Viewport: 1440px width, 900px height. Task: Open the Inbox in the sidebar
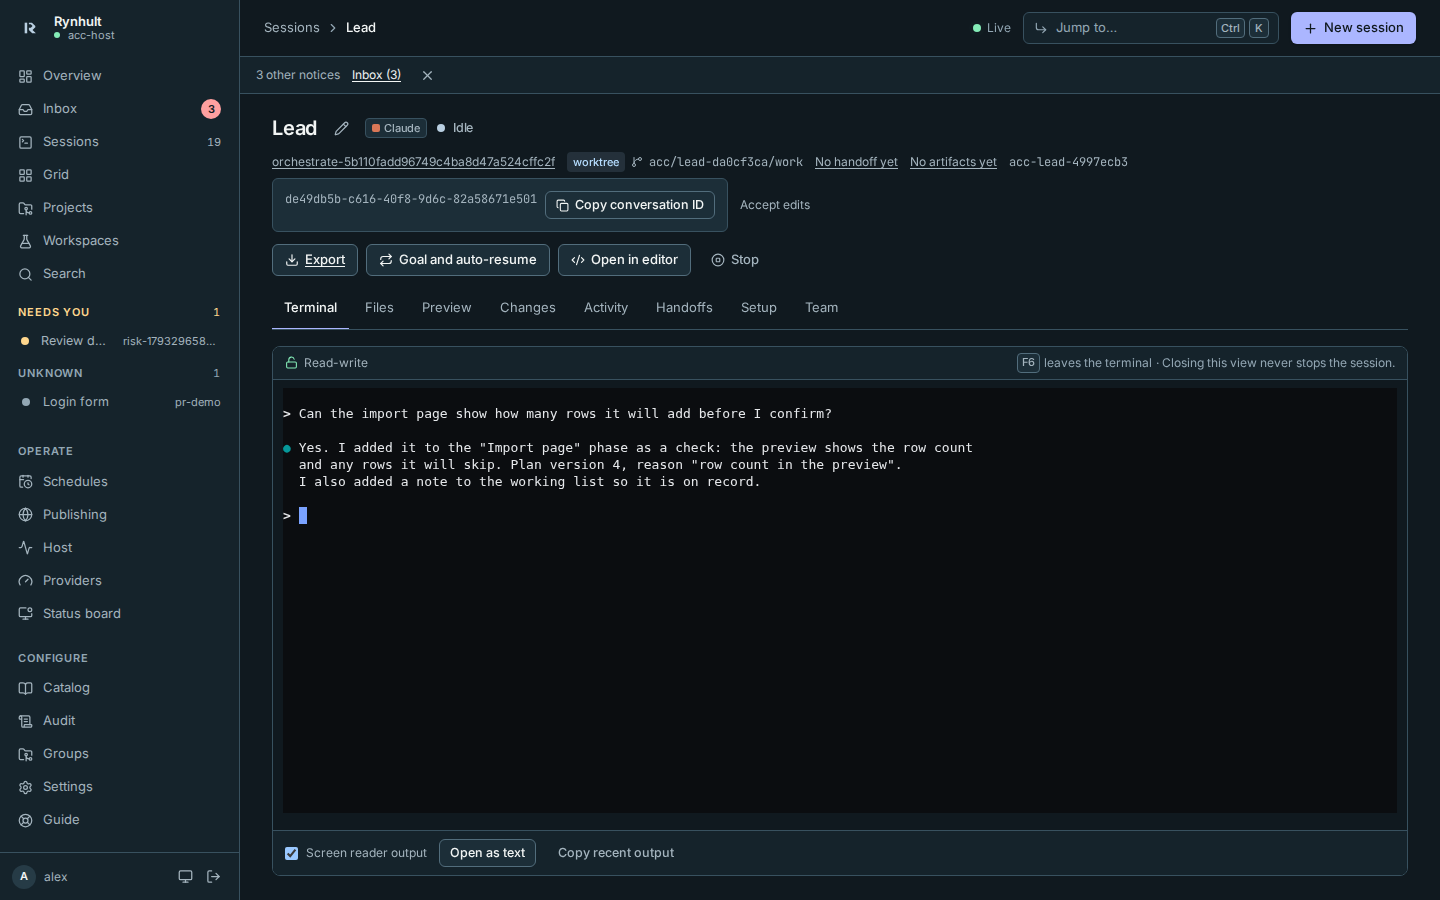click(x=120, y=109)
